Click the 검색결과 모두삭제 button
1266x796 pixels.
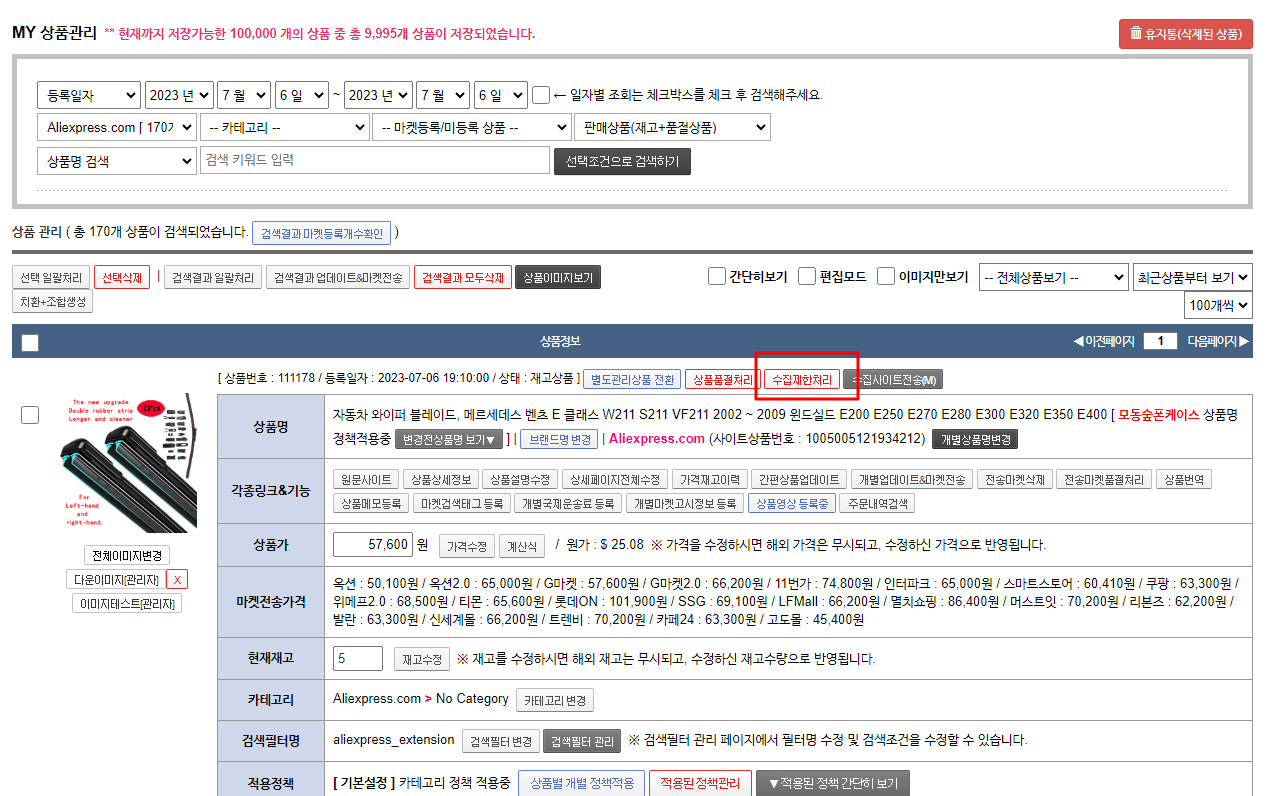462,277
